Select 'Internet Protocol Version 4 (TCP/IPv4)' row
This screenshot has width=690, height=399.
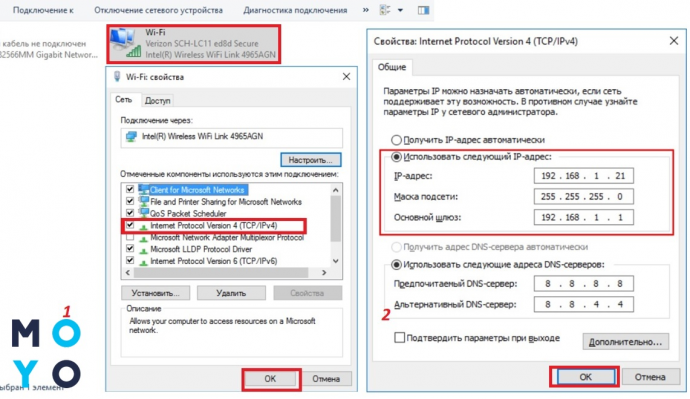(213, 226)
